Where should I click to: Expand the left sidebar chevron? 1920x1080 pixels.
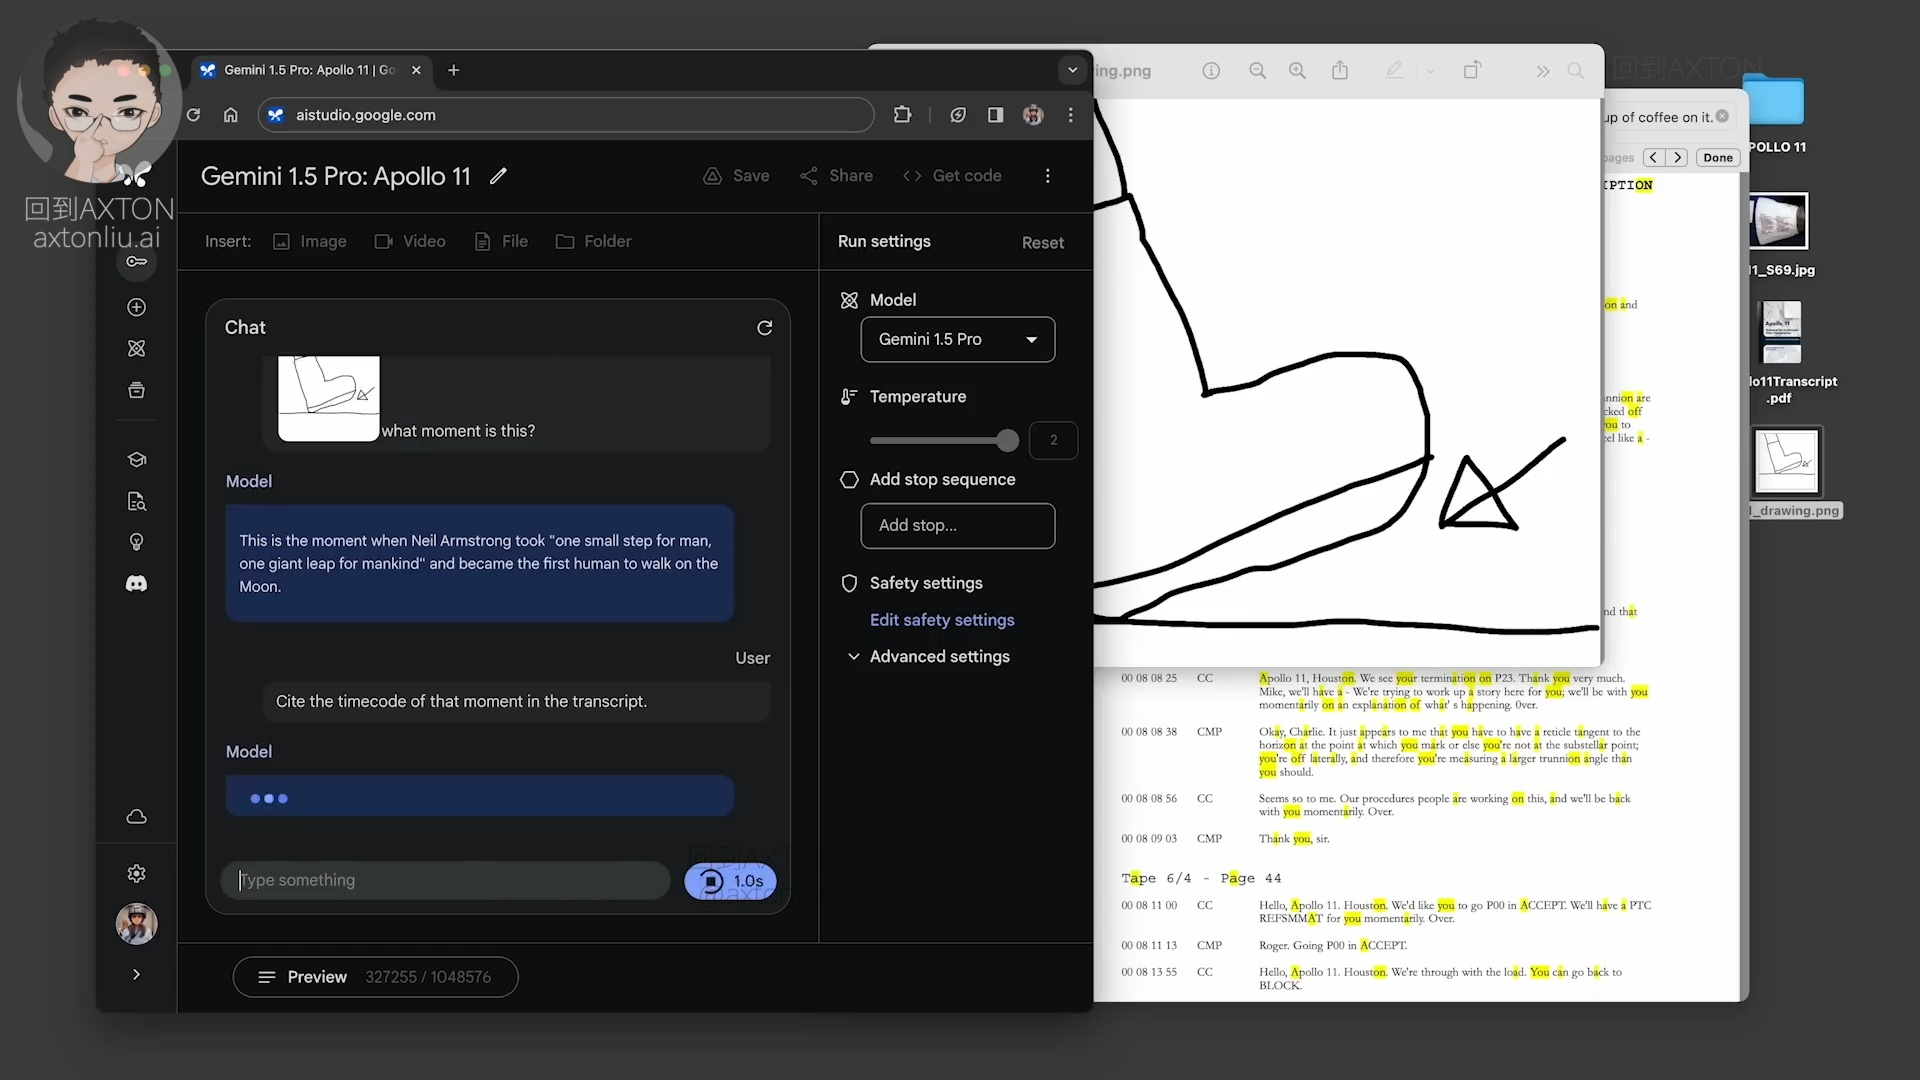coord(137,974)
